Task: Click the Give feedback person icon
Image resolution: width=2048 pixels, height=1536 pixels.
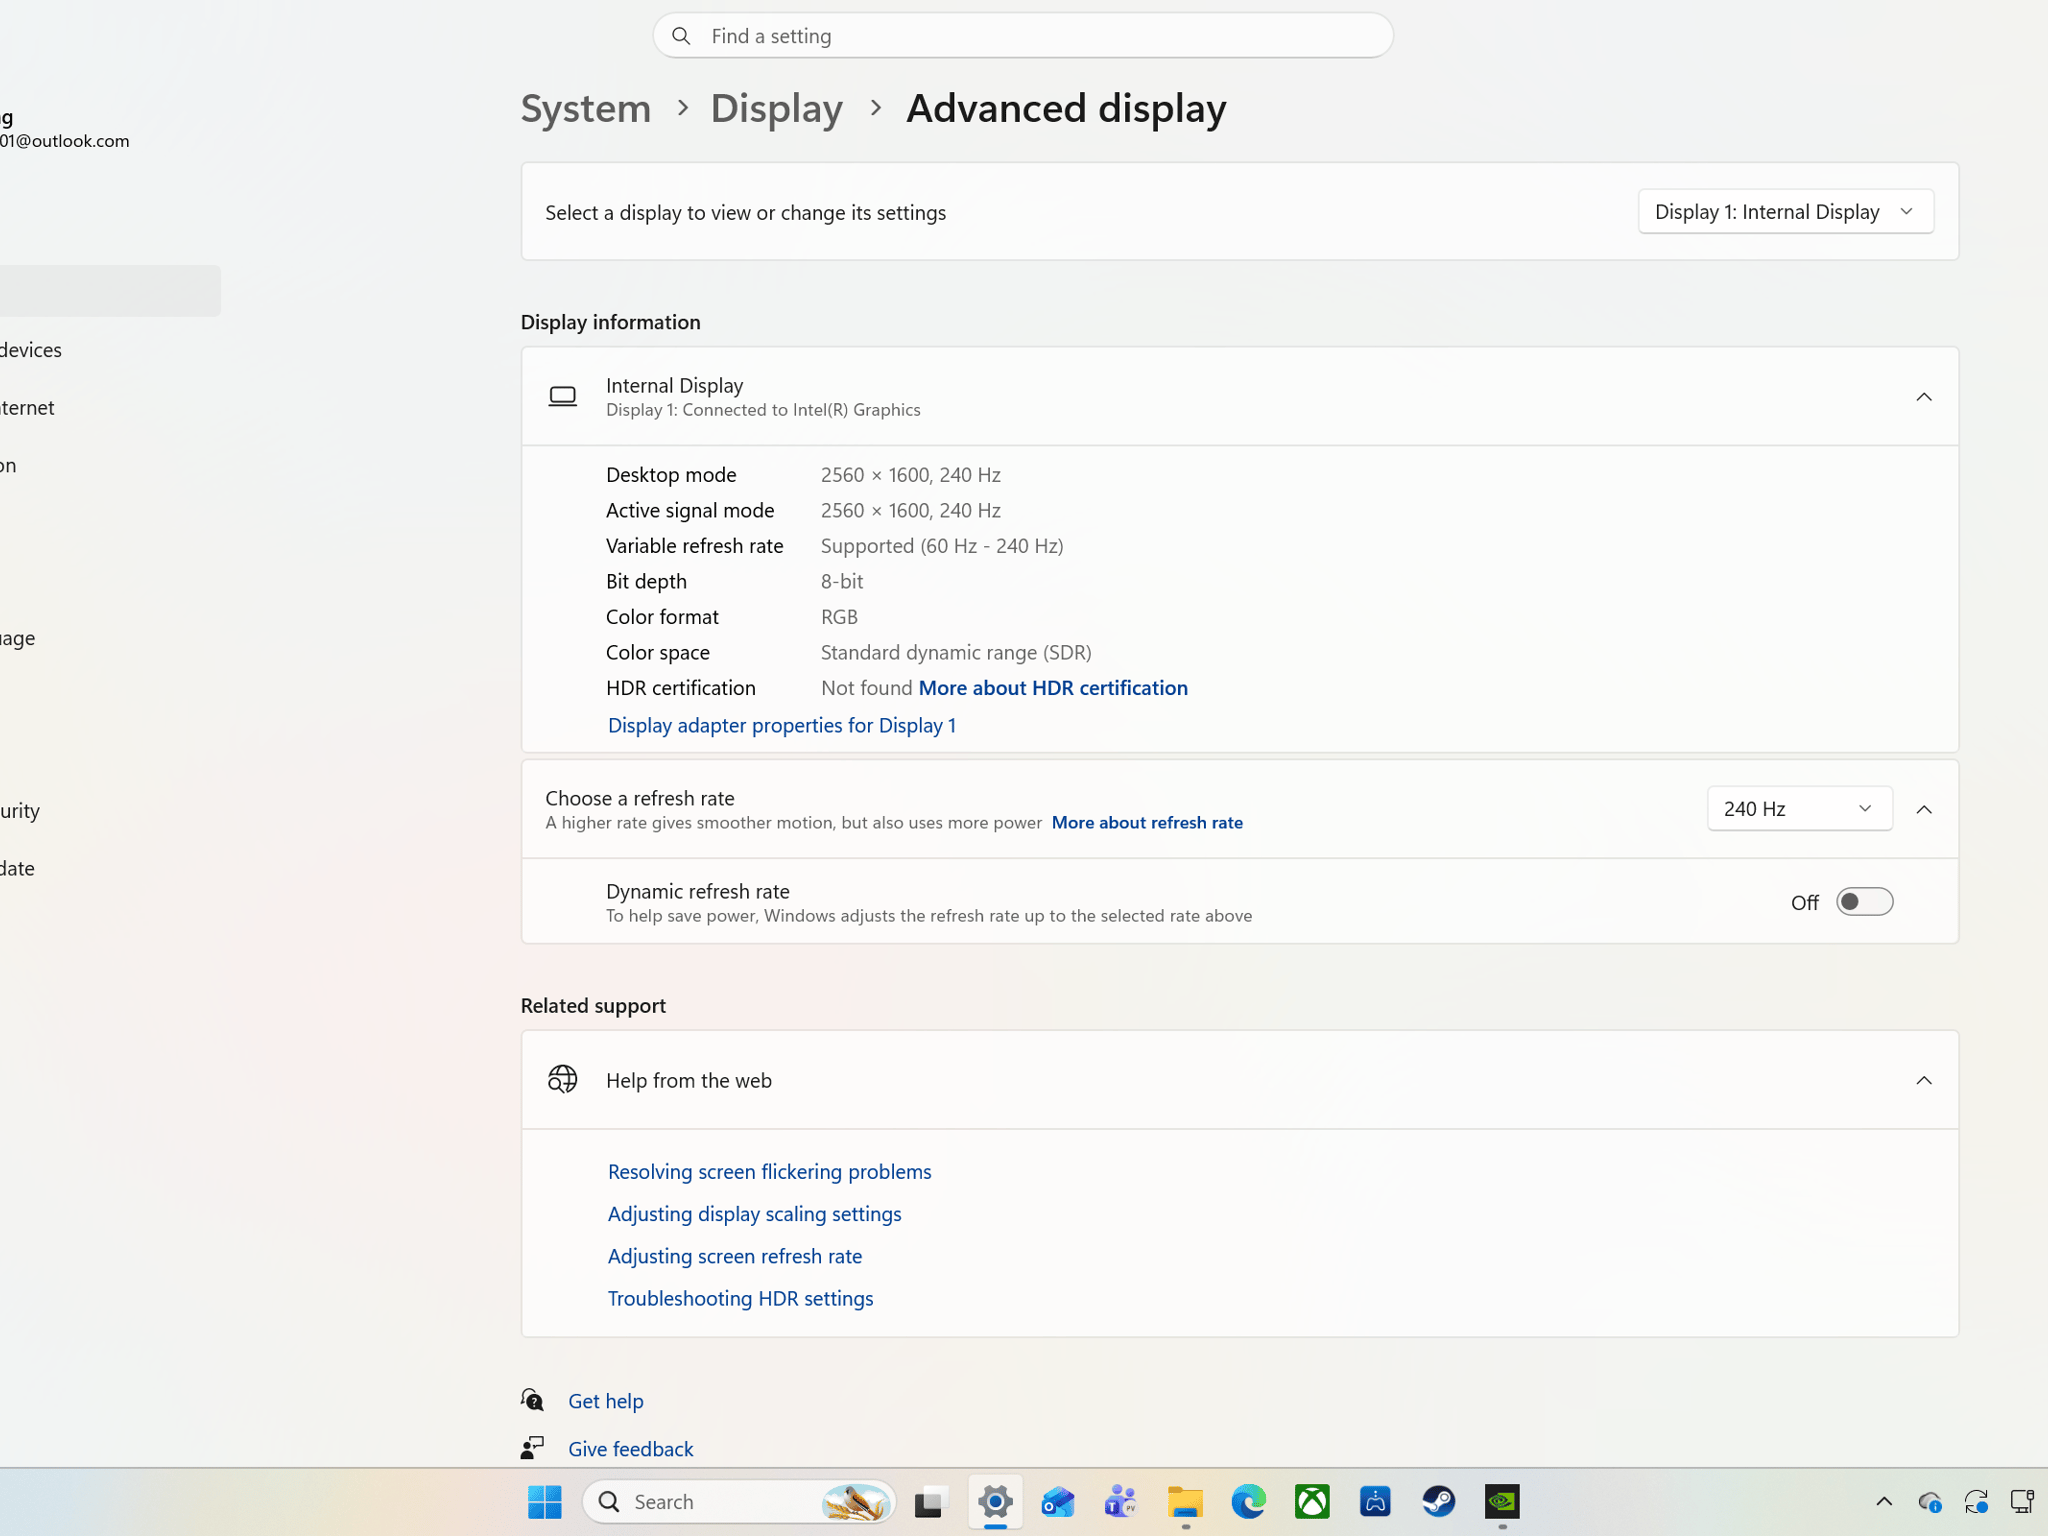Action: click(532, 1447)
